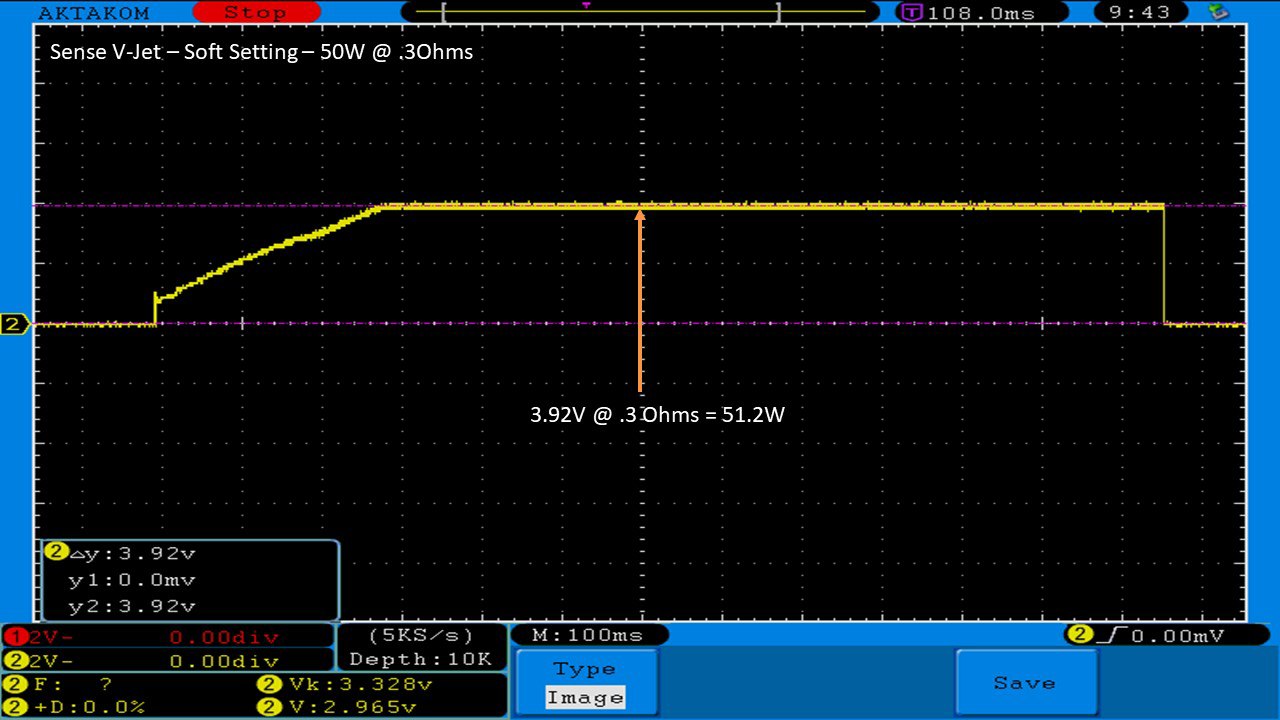Click the purple T trigger time icon
The height and width of the screenshot is (720, 1280).
click(911, 13)
